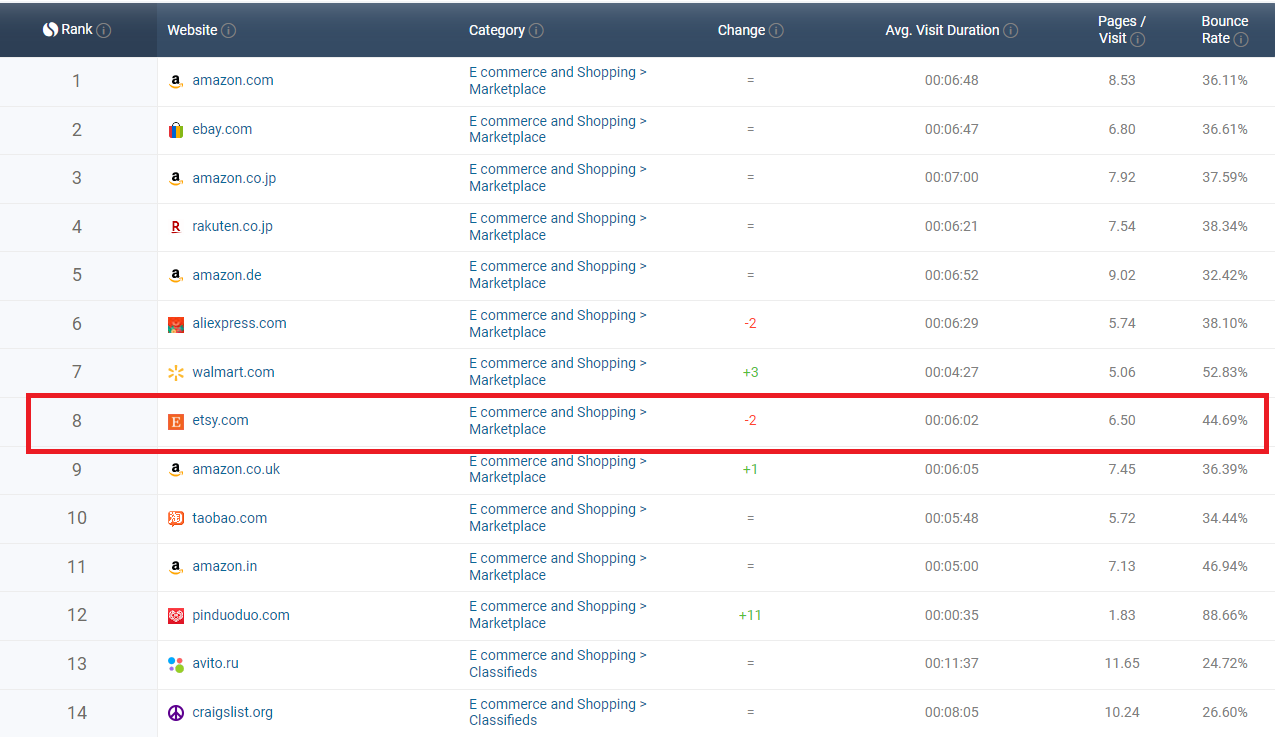Click the +3 change value for walmart.com
The width and height of the screenshot is (1275, 737).
750,372
